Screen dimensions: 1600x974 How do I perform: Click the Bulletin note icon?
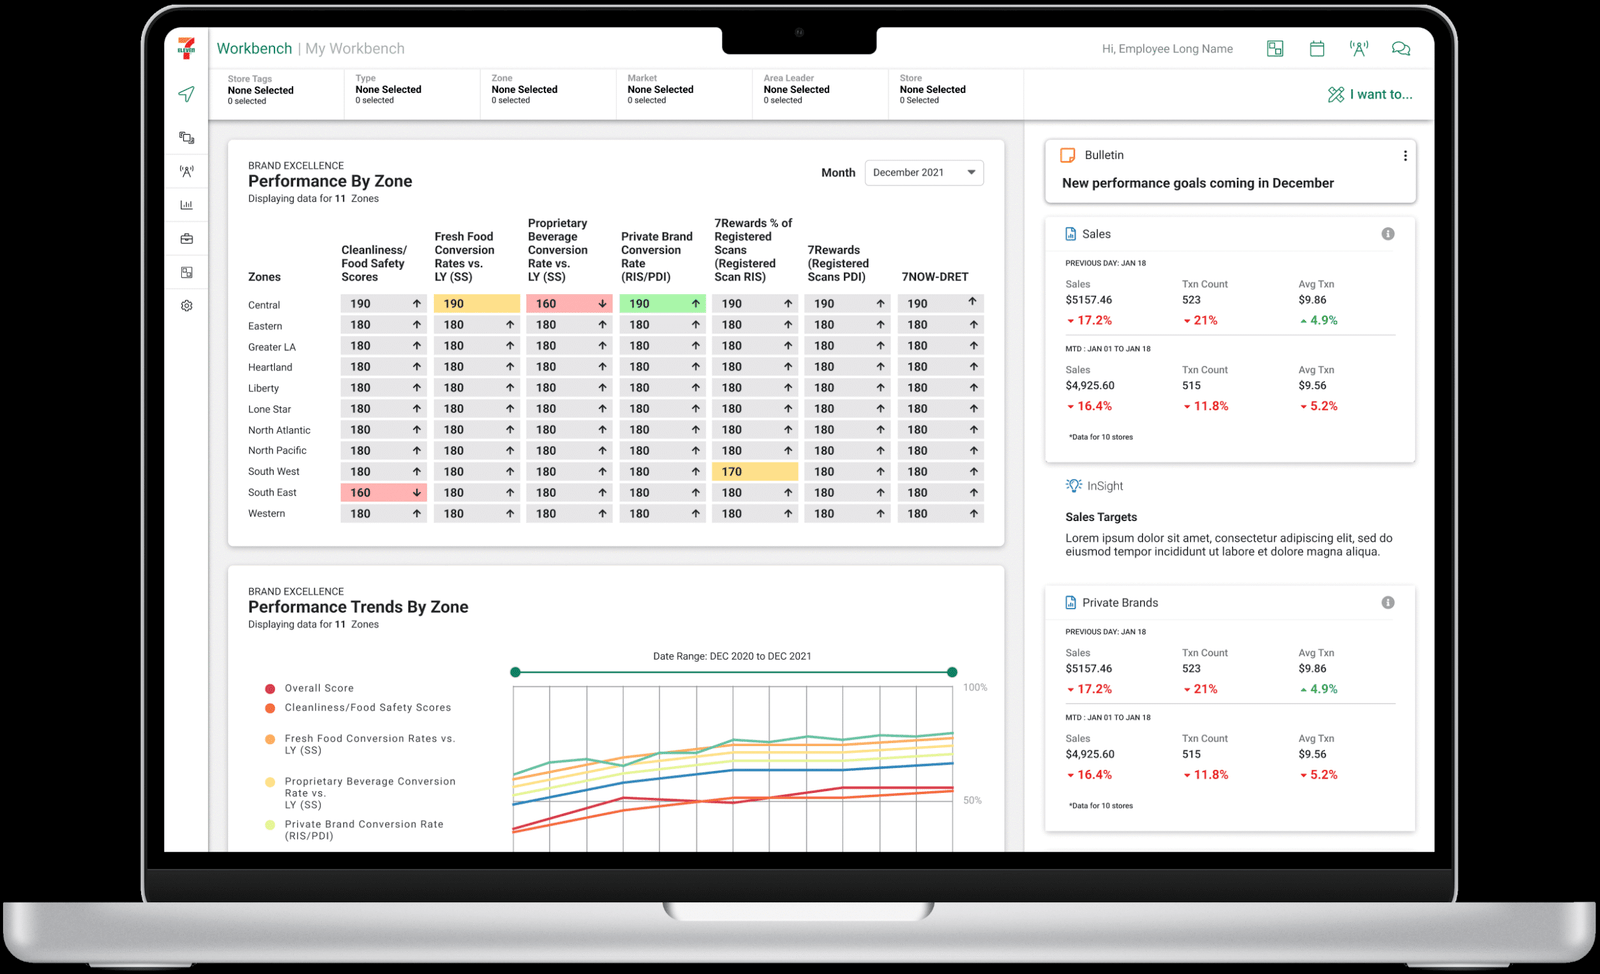(1068, 155)
